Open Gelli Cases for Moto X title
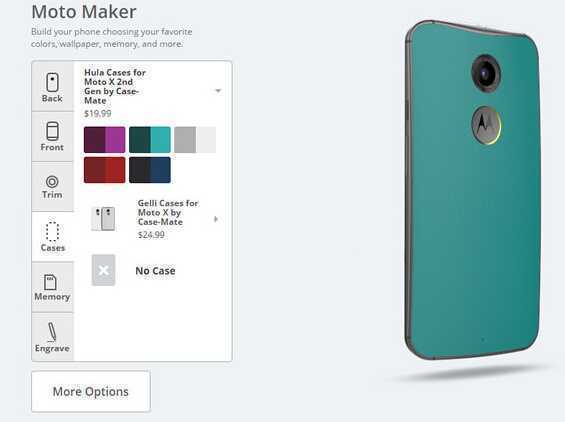The height and width of the screenshot is (422, 565). [x=168, y=213]
